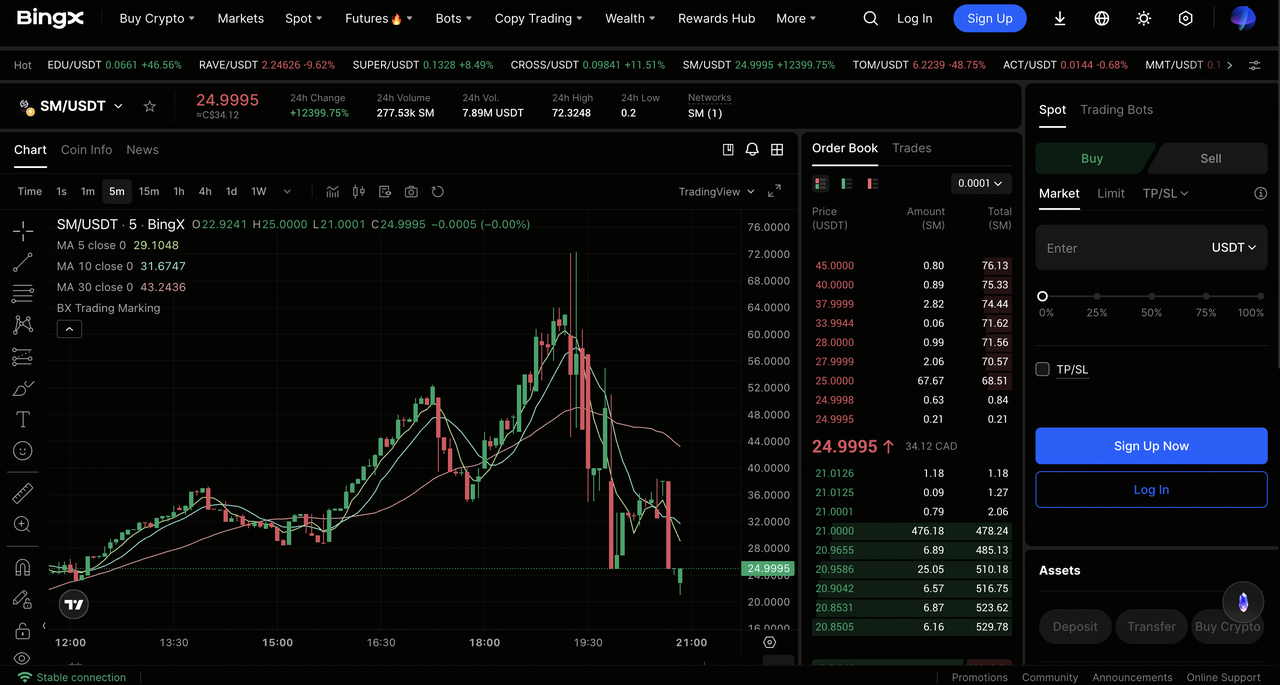
Task: Select the text tool in chart sidebar
Action: [x=22, y=419]
